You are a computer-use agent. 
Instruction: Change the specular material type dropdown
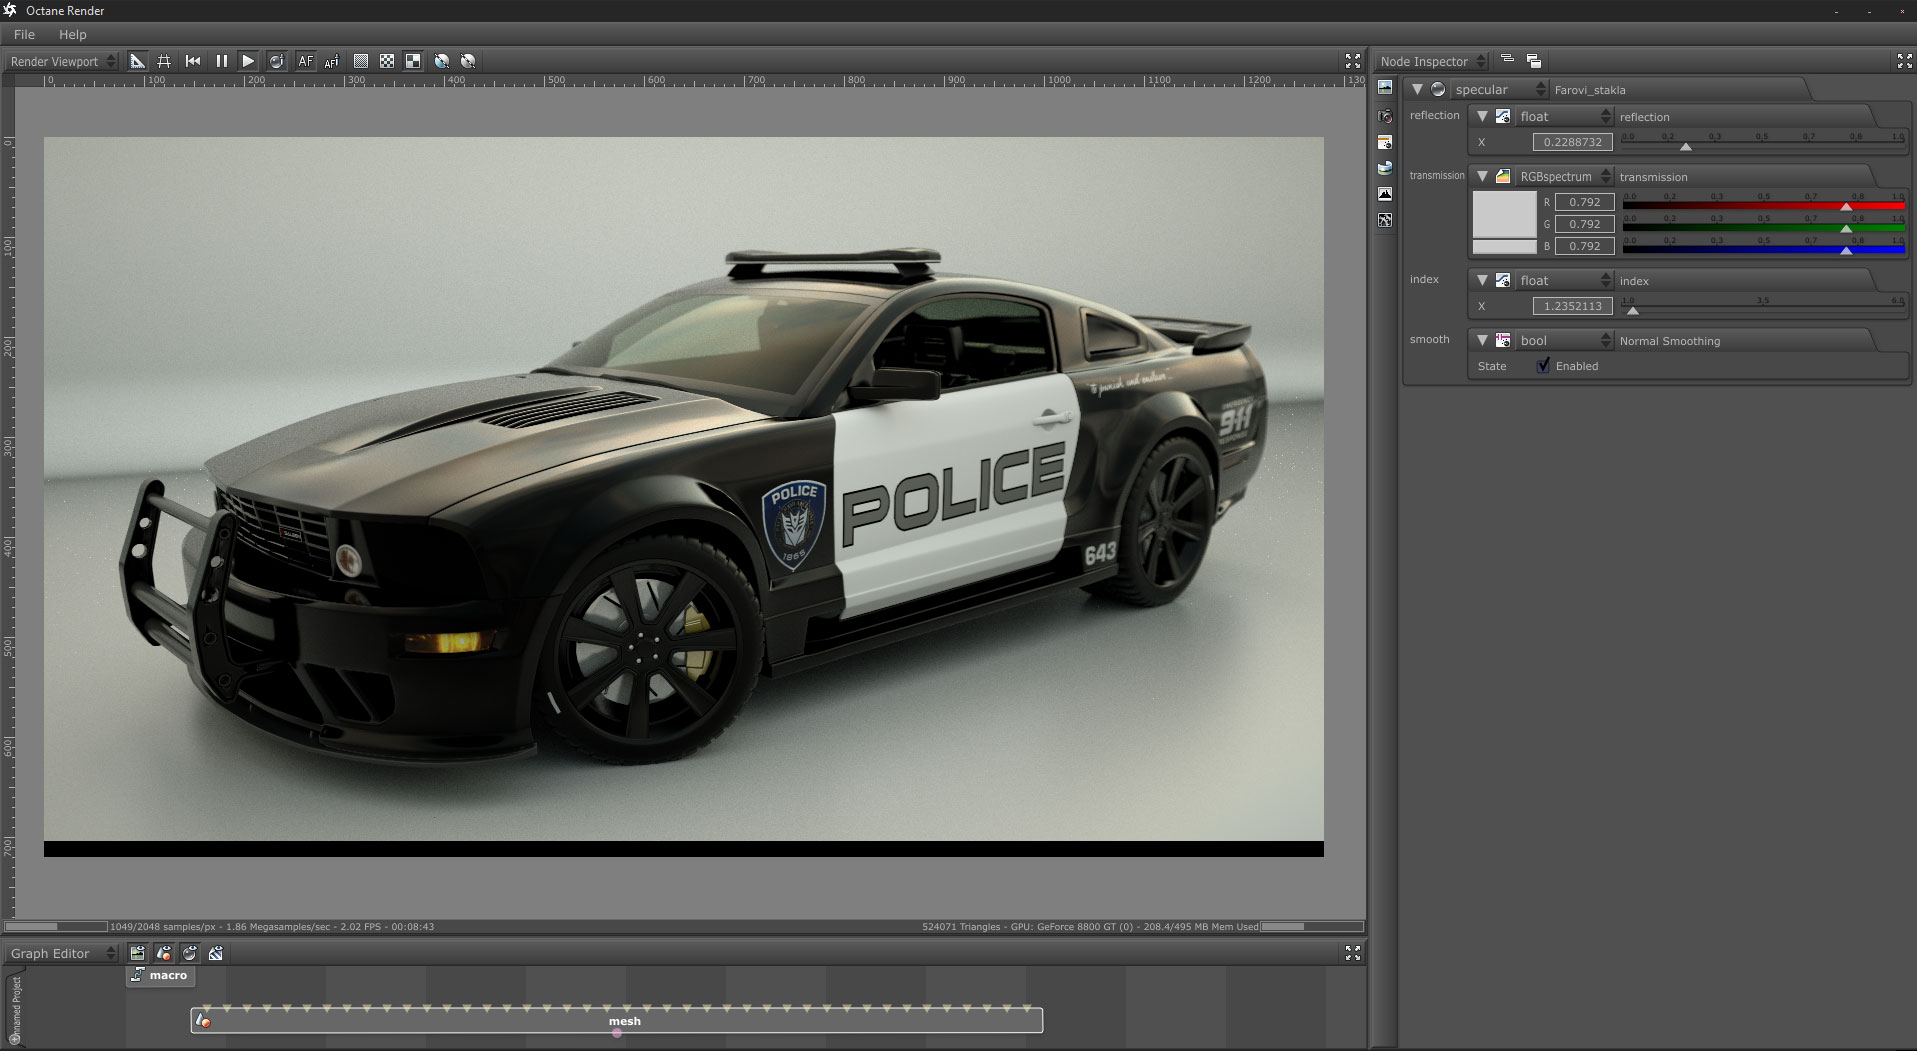coord(1499,89)
